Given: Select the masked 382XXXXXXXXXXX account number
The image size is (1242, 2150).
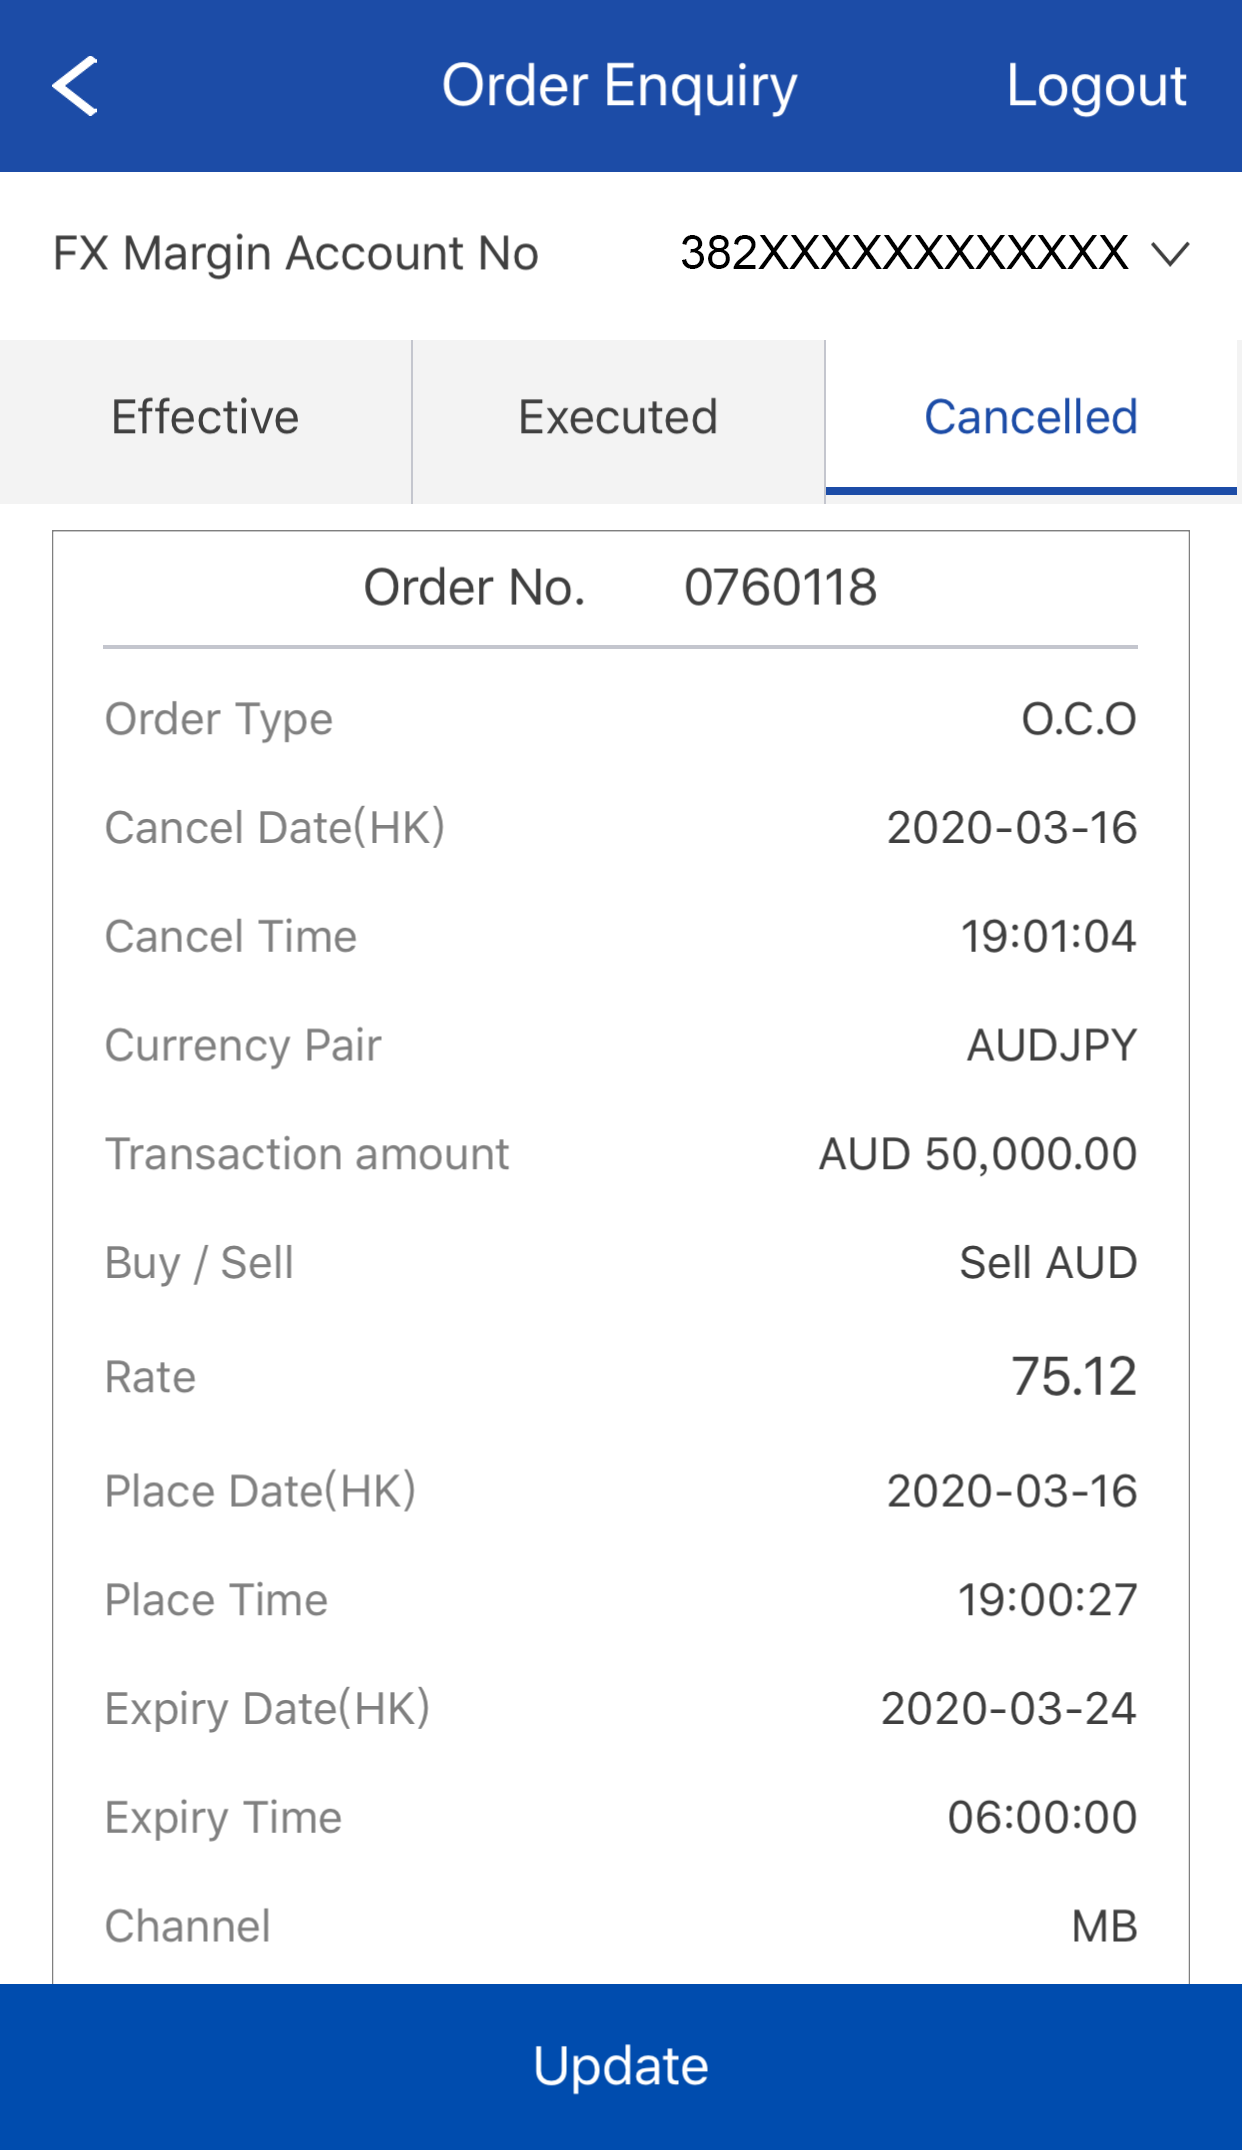Looking at the screenshot, I should tap(904, 253).
